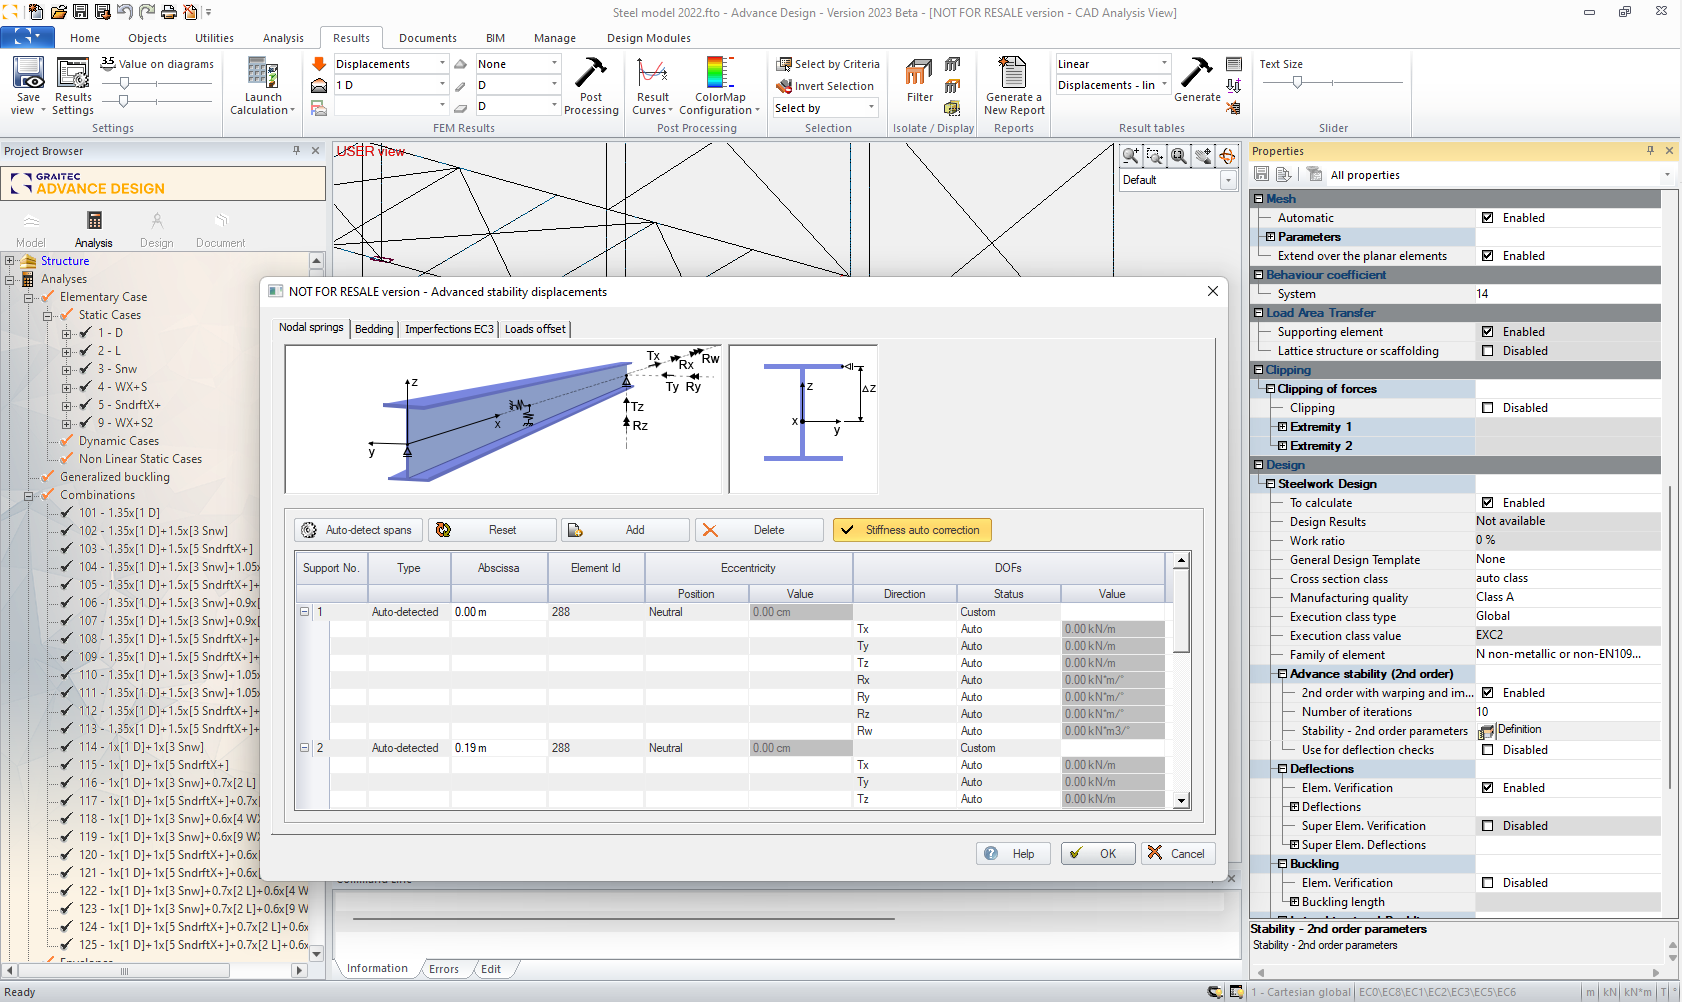The height and width of the screenshot is (1002, 1682).
Task: Click Cancel in stability dialog
Action: click(x=1178, y=853)
